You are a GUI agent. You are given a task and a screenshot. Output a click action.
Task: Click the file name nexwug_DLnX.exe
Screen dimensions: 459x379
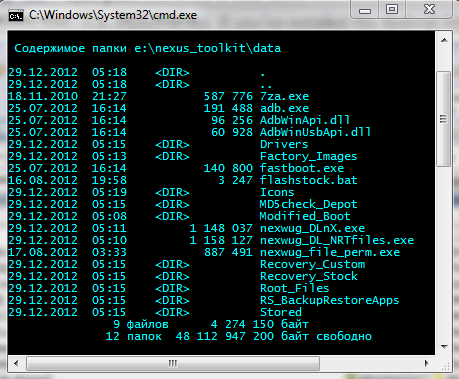click(312, 228)
